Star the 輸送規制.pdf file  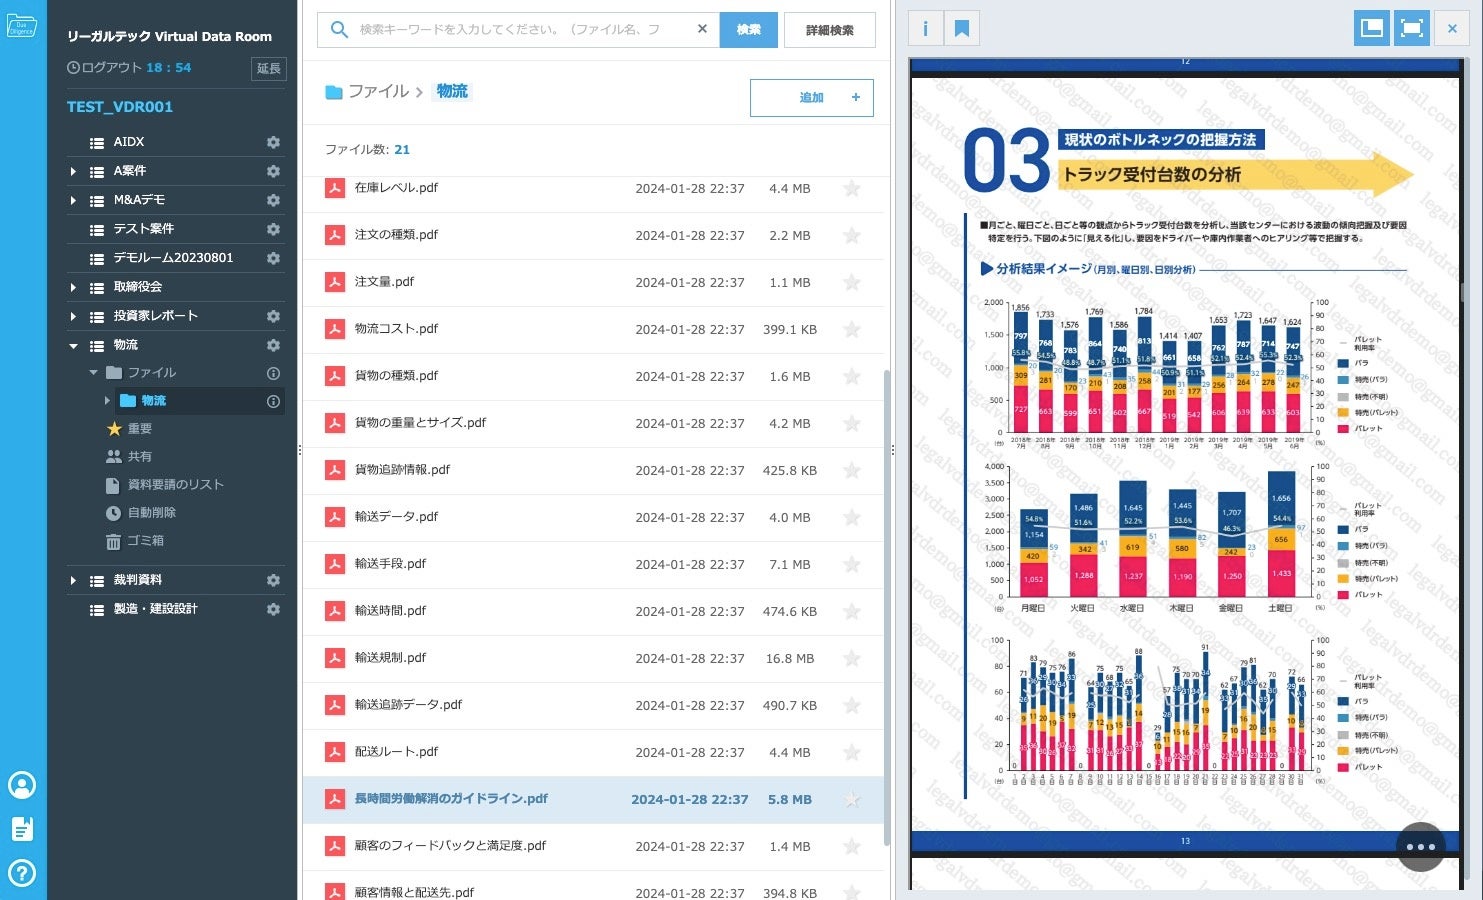pyautogui.click(x=852, y=658)
